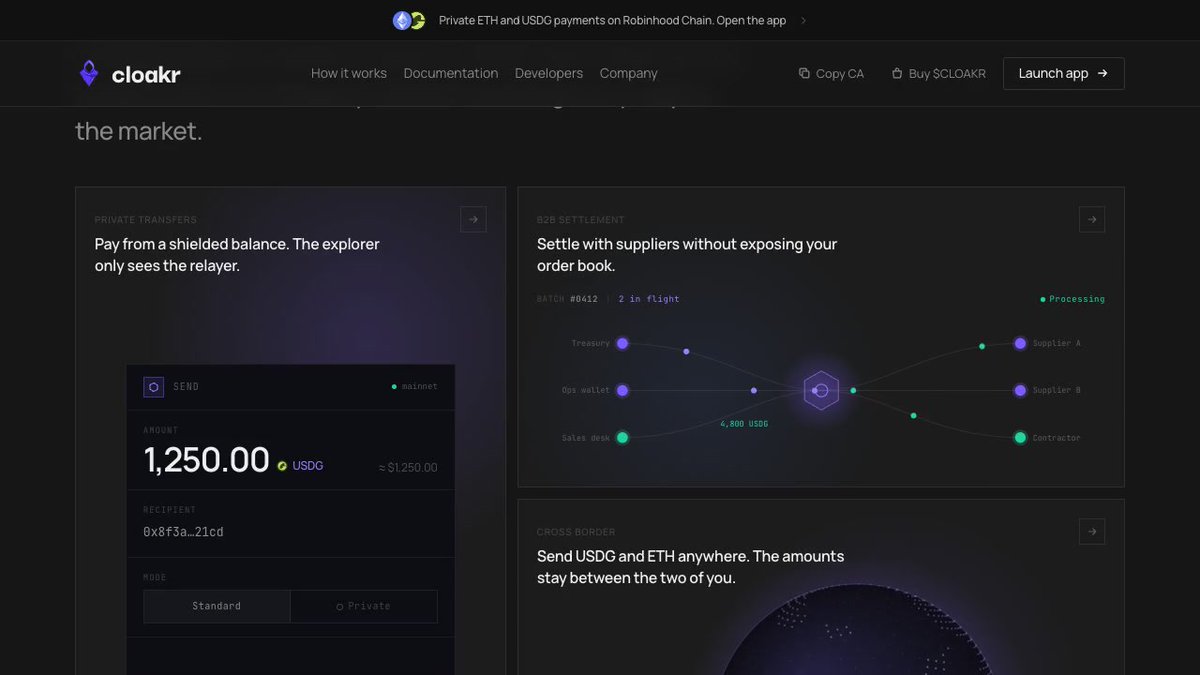Screen dimensions: 1200x675
Task: Click the 1,250.00 amount value
Action: (207, 460)
